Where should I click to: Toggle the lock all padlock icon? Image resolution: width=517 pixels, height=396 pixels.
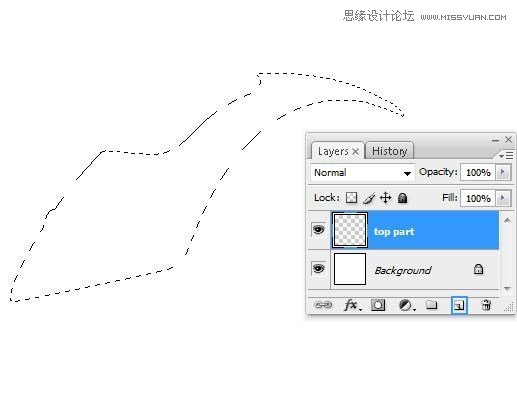click(402, 198)
